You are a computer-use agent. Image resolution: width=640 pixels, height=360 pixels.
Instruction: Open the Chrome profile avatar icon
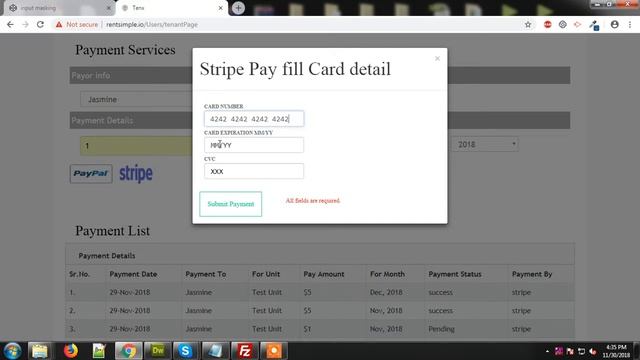614,24
